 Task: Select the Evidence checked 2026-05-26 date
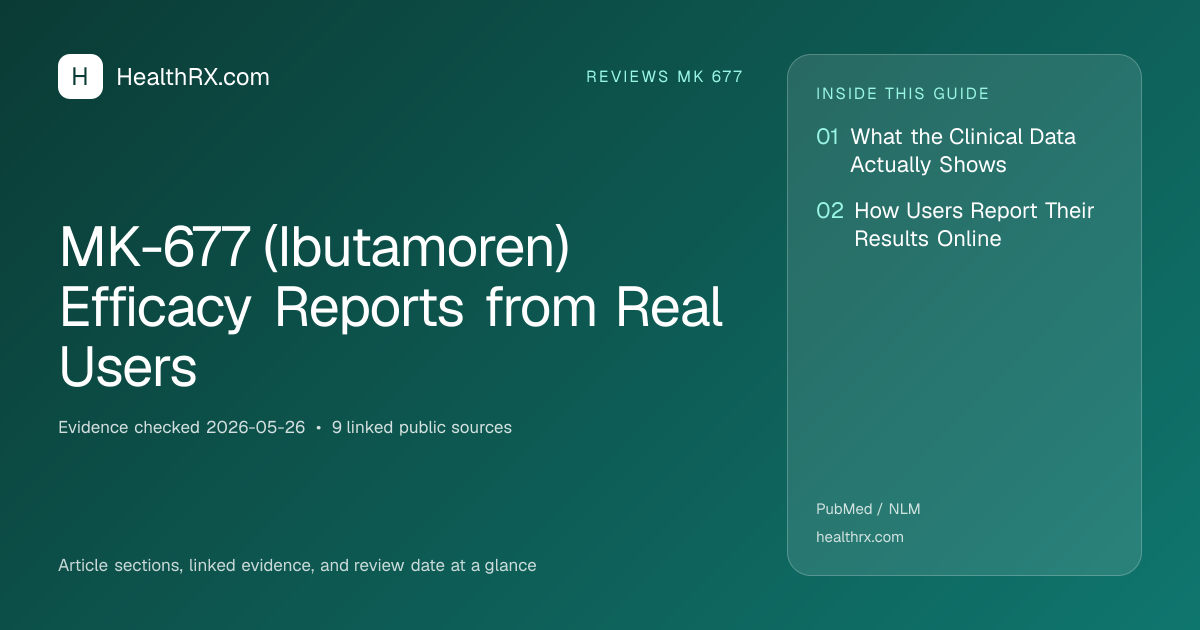pyautogui.click(x=182, y=427)
